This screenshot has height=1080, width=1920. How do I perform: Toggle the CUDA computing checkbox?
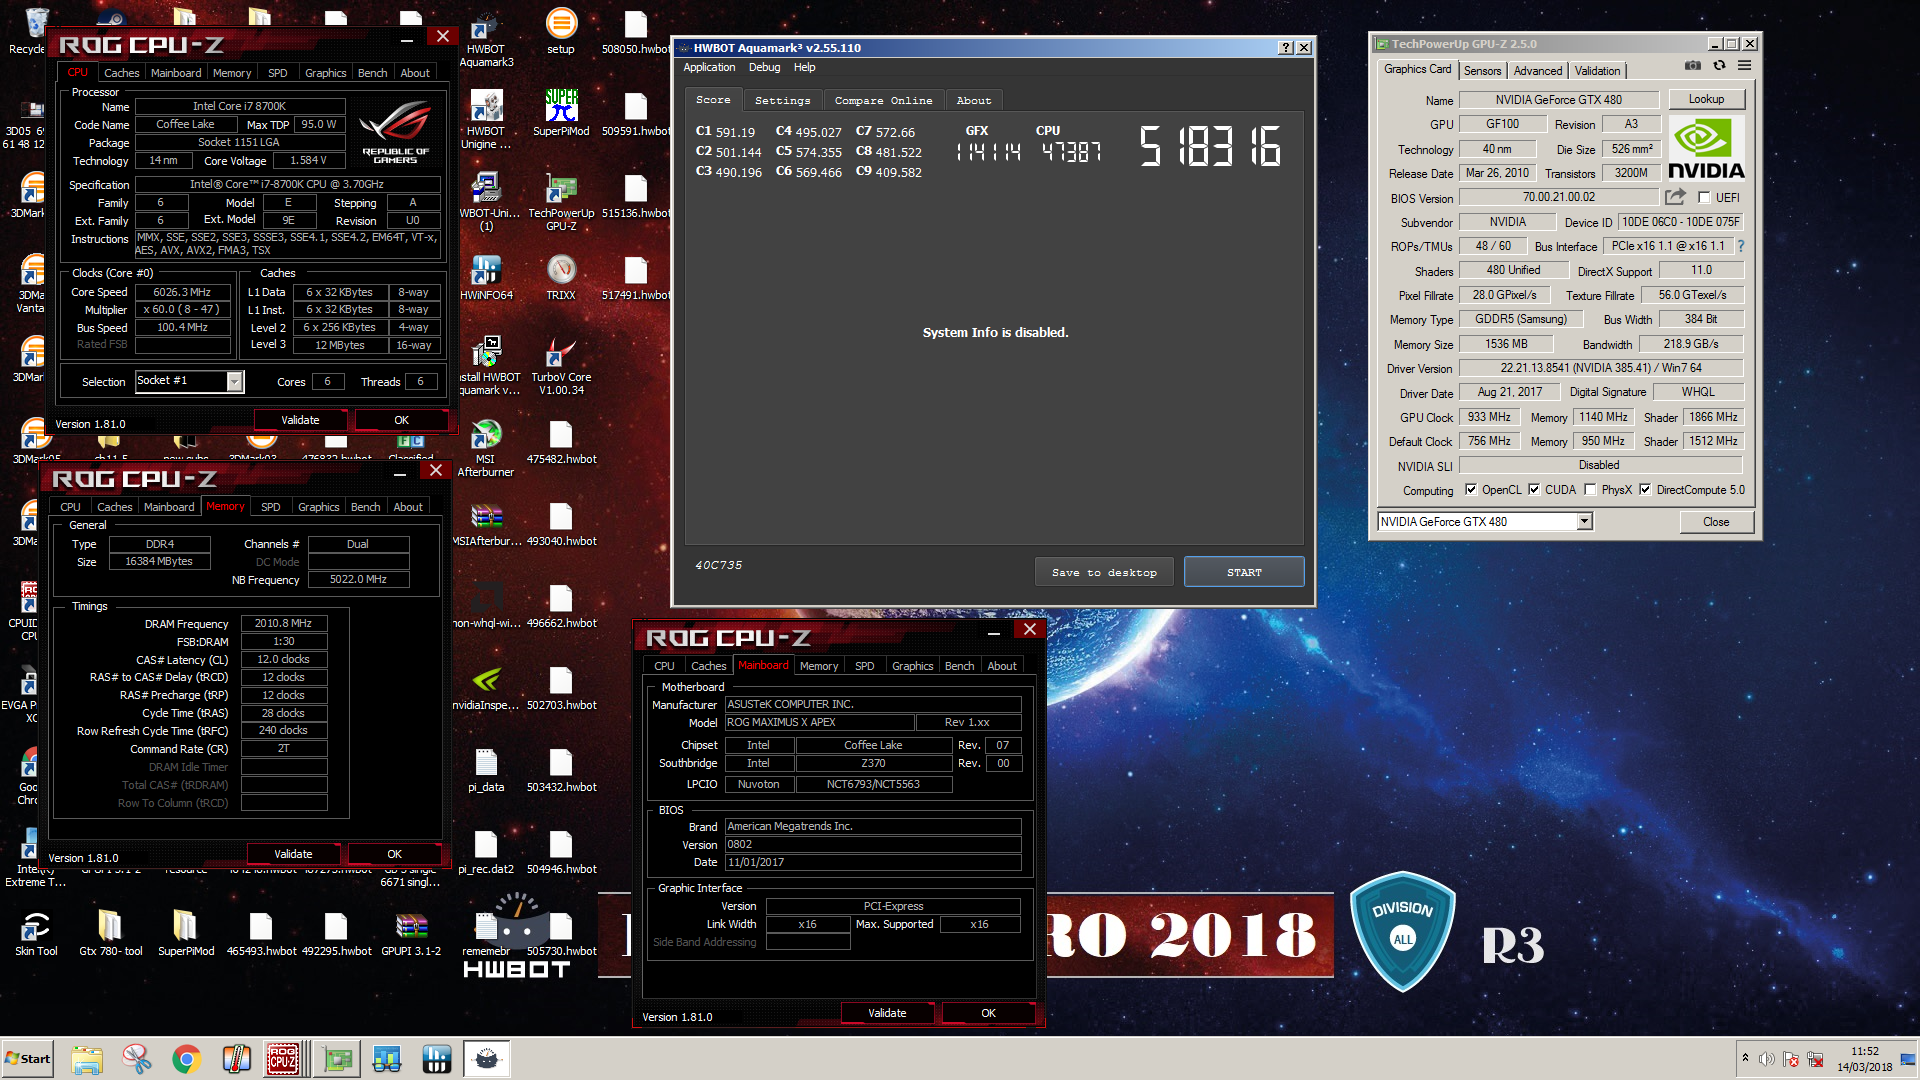tap(1534, 490)
